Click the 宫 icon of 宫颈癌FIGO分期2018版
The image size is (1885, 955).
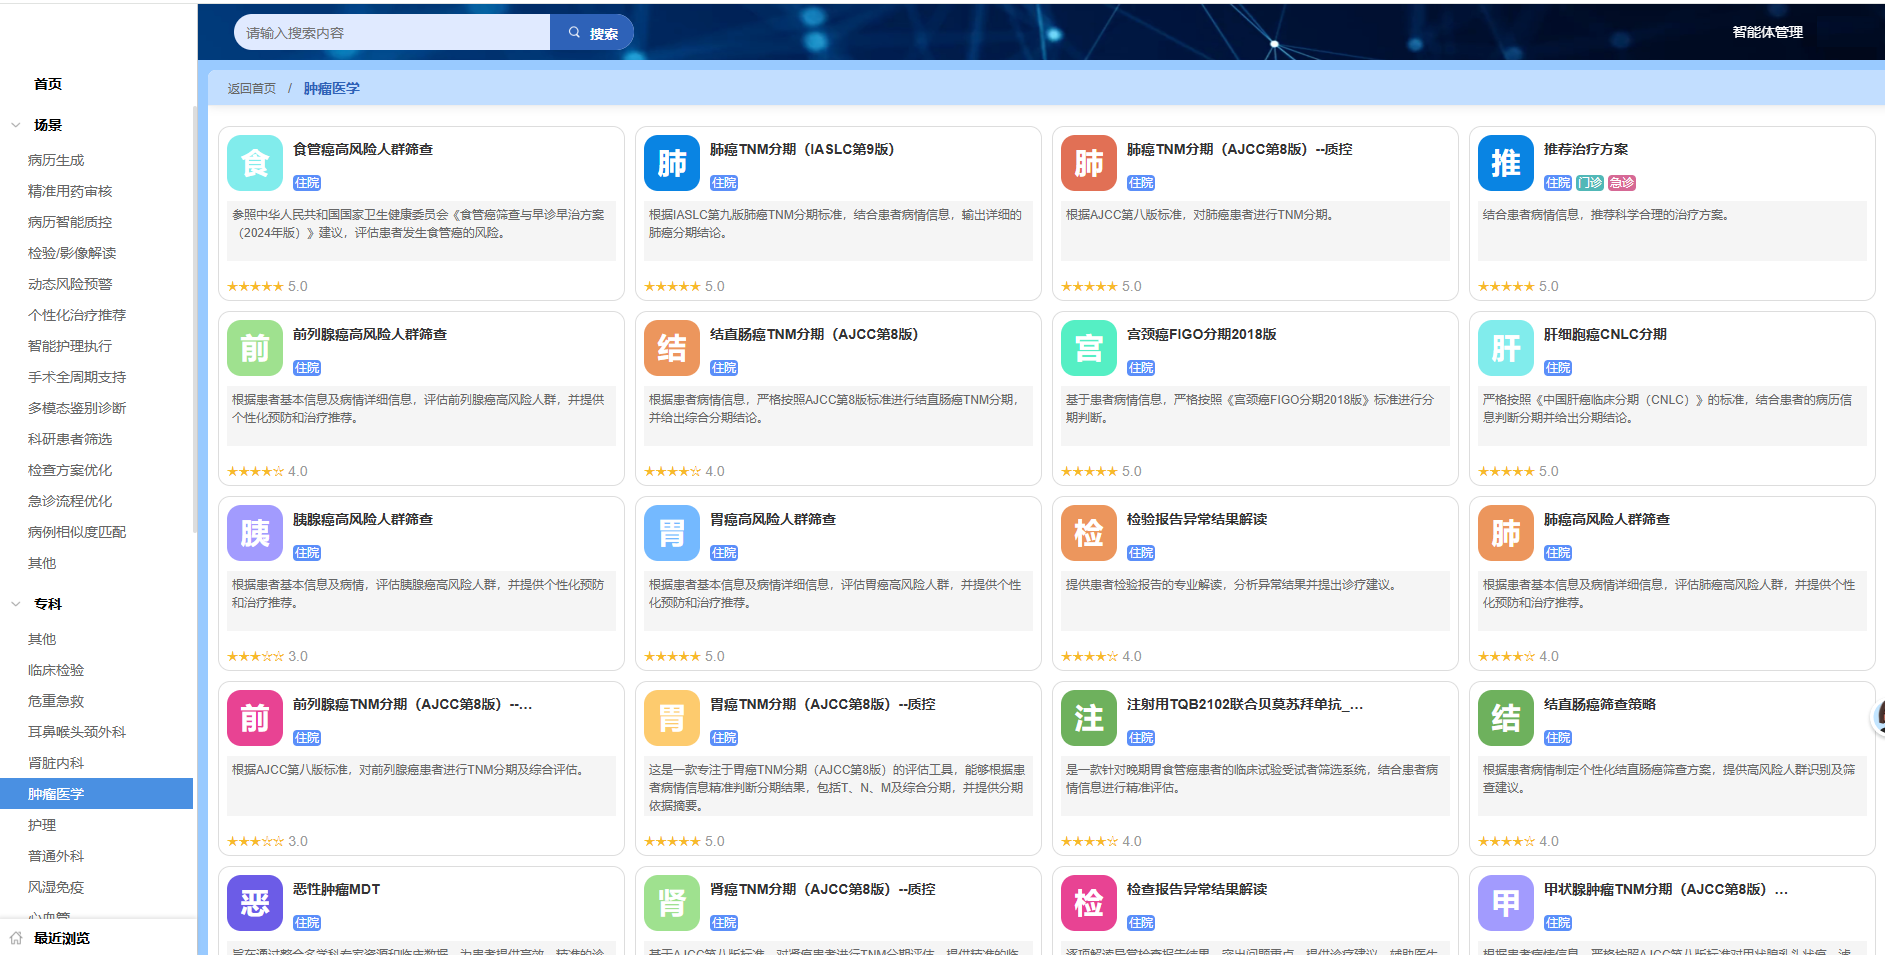pos(1089,348)
